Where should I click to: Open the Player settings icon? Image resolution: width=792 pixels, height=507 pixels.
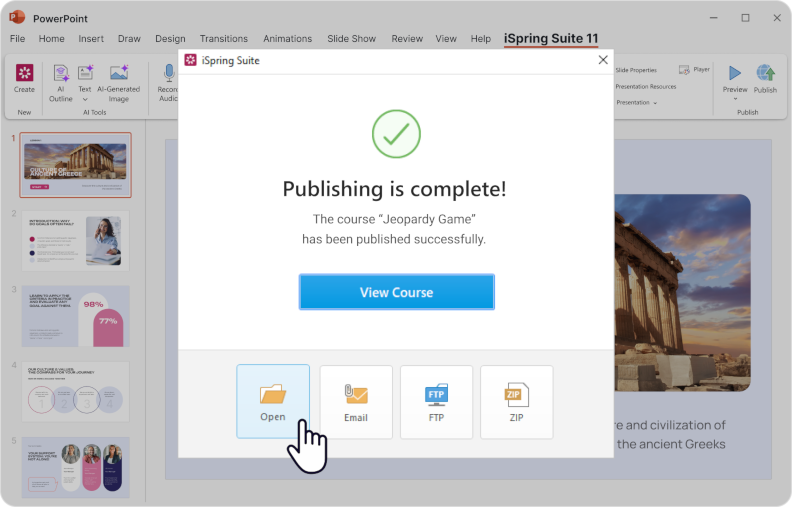click(x=684, y=70)
